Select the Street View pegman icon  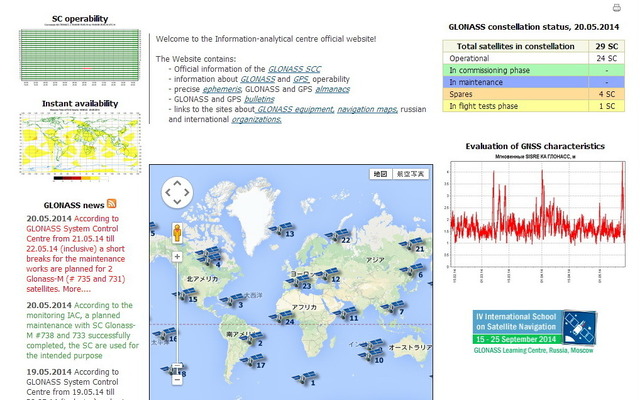coord(177,233)
